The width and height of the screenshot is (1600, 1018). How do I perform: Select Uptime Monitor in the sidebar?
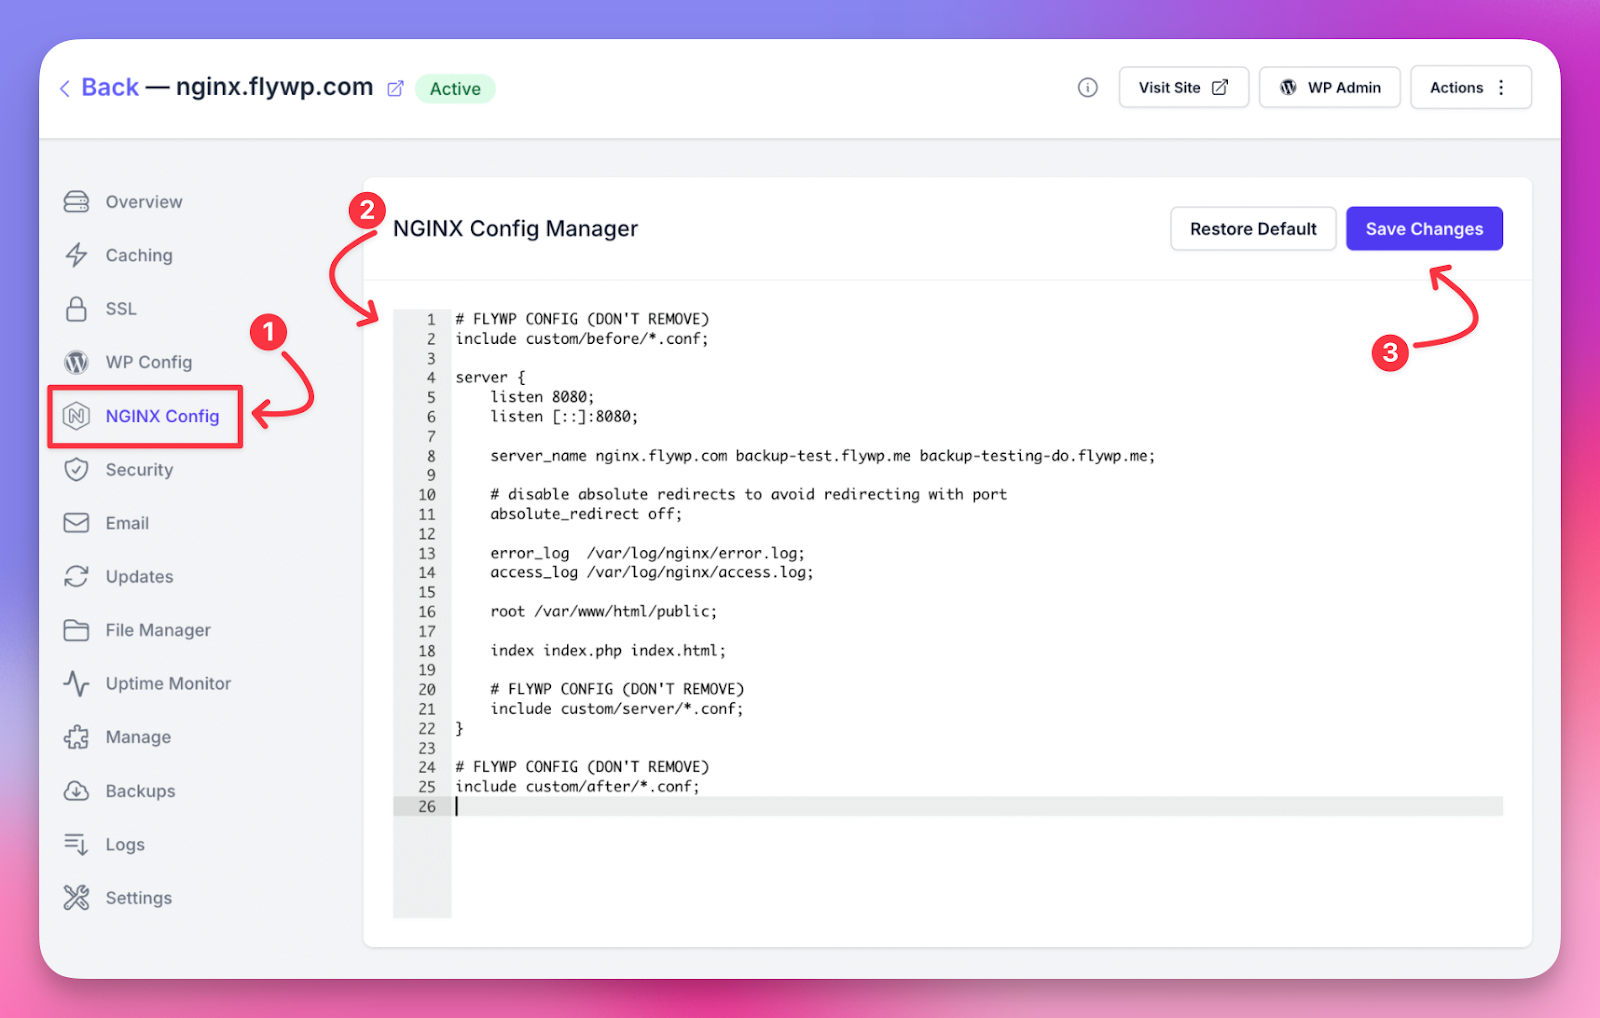point(168,683)
